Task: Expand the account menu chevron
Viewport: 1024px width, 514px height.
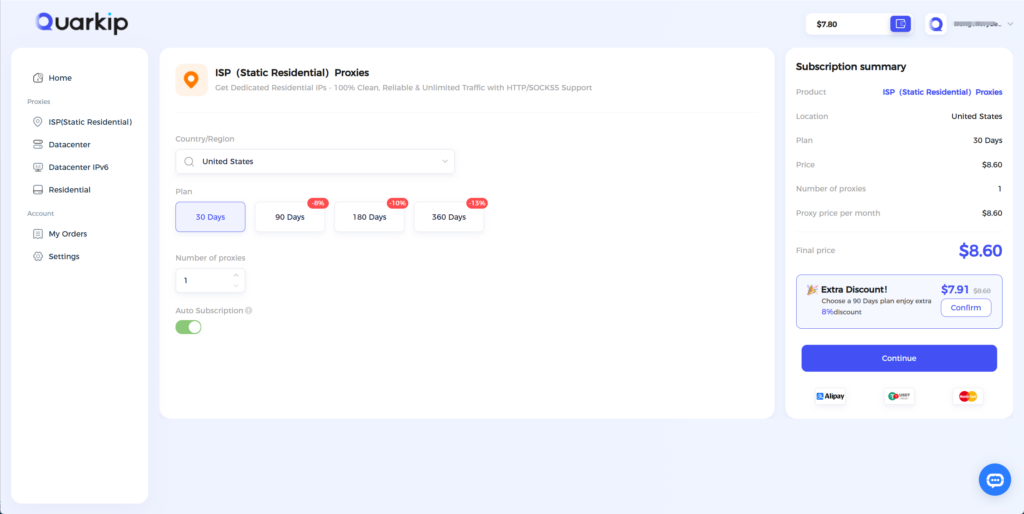Action: (1010, 24)
